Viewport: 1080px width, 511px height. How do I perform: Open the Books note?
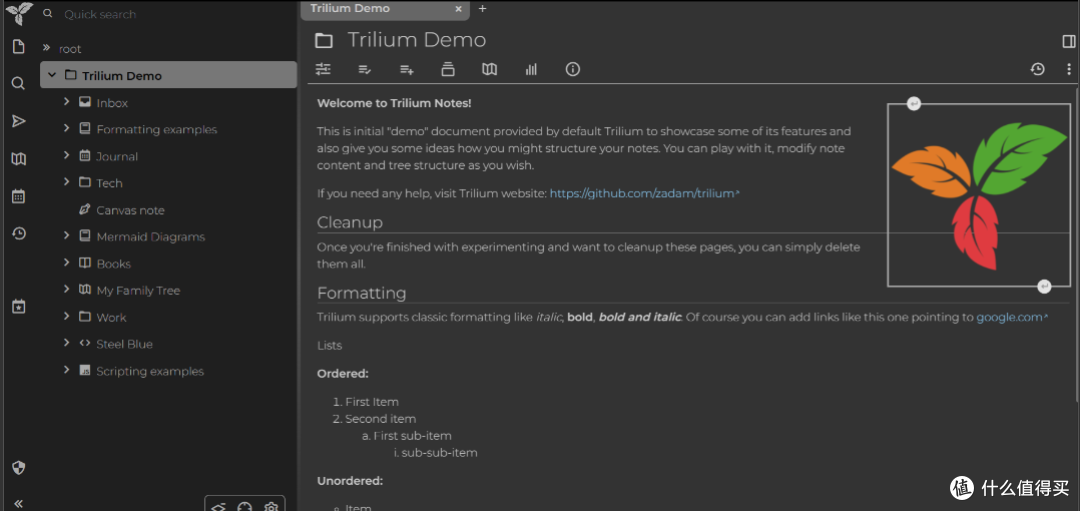114,264
